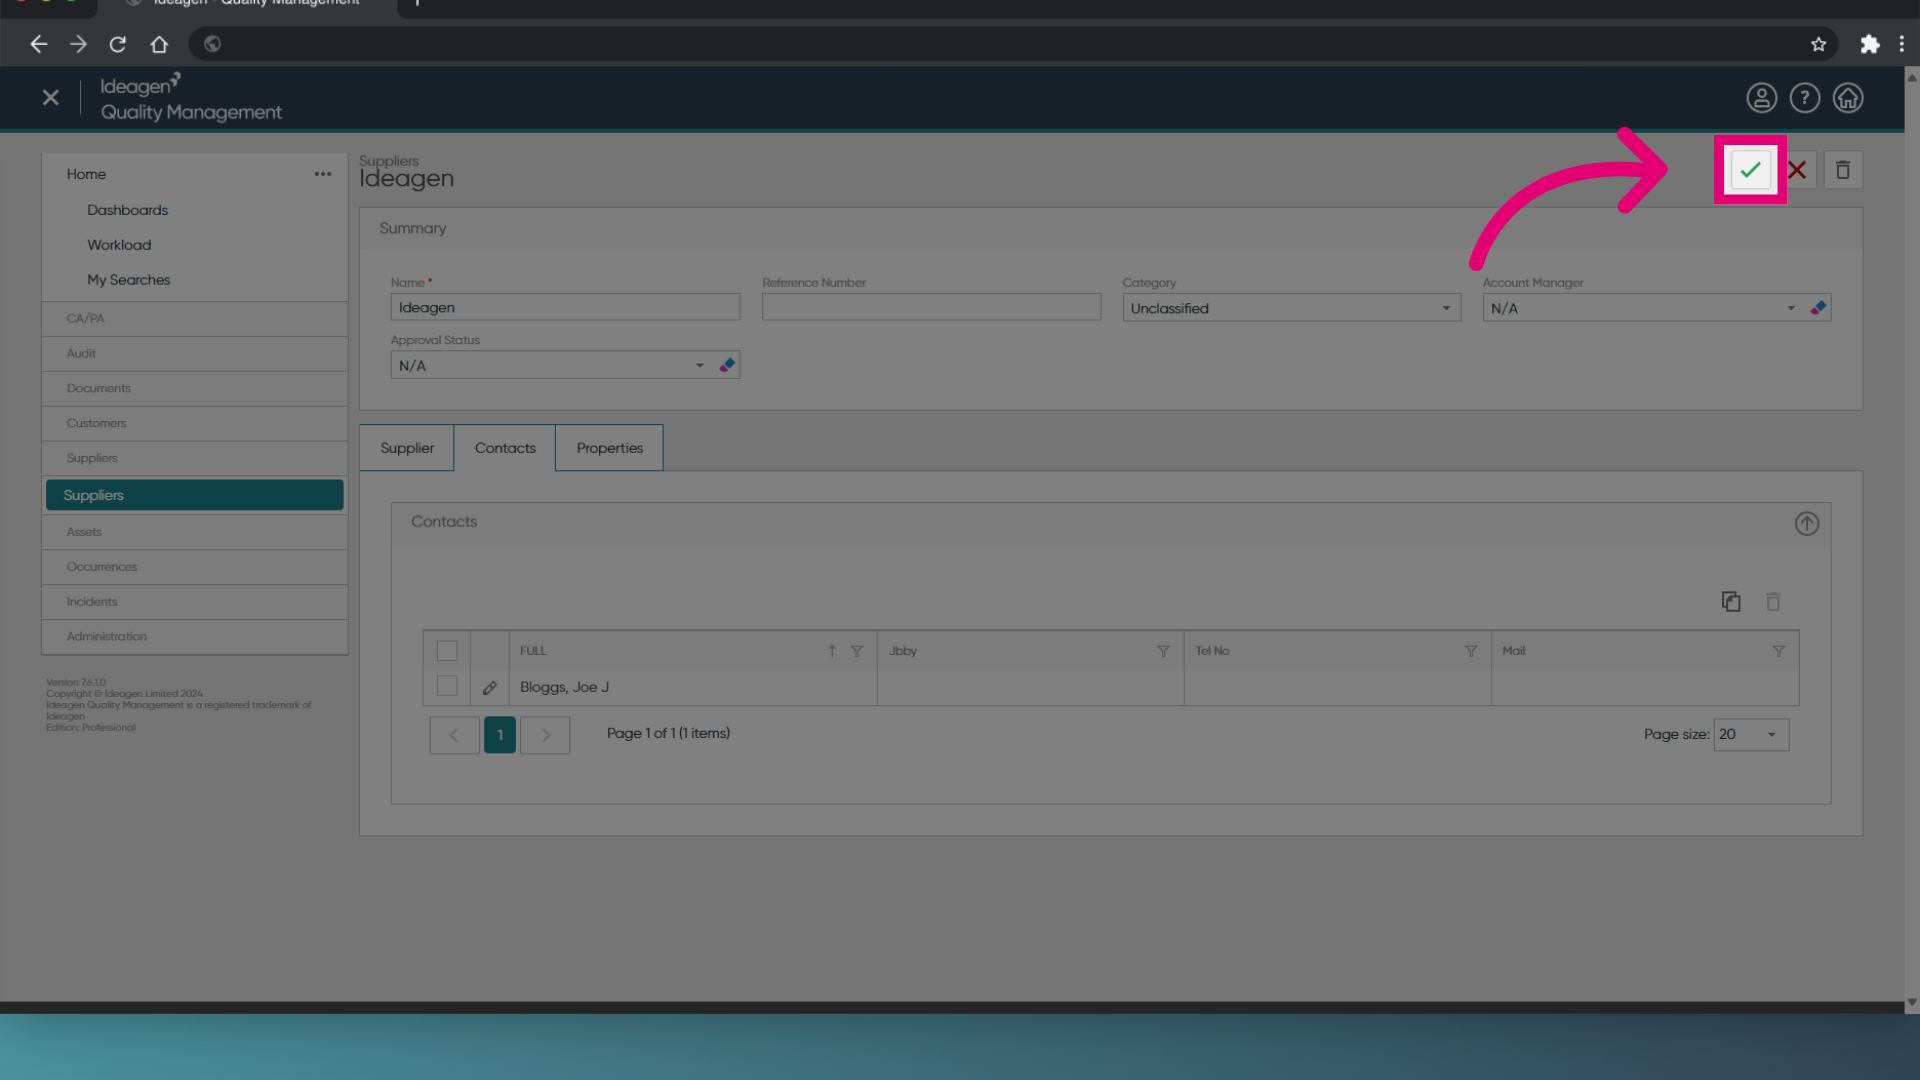Viewport: 1920px width, 1080px height.
Task: Expand the CA/PA sidebar section
Action: tap(195, 319)
